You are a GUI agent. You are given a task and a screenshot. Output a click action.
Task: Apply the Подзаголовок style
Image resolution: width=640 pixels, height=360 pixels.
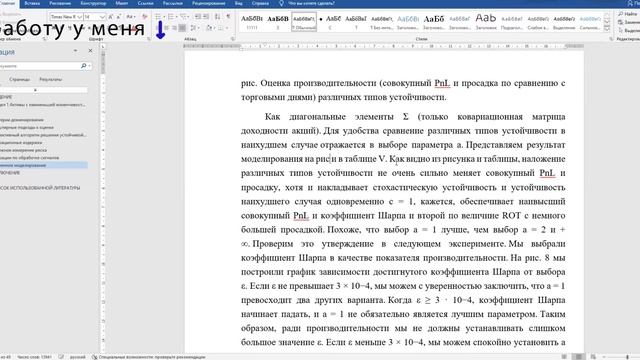pos(512,22)
